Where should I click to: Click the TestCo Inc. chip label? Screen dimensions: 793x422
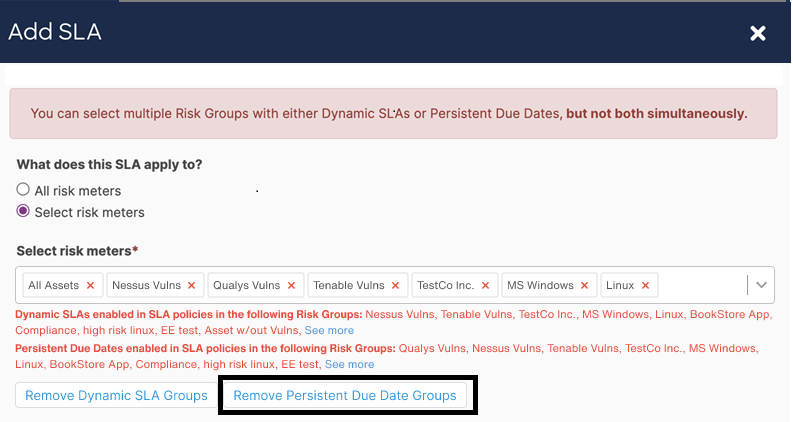446,285
